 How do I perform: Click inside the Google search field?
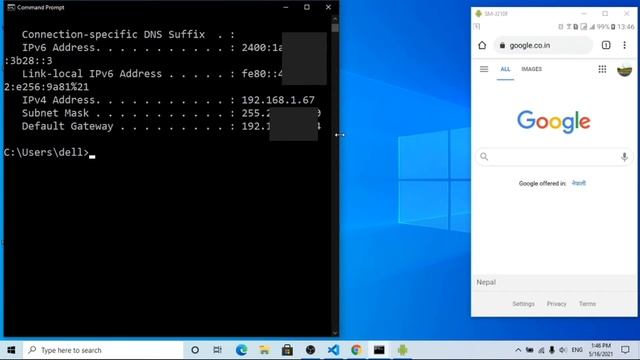[x=554, y=157]
